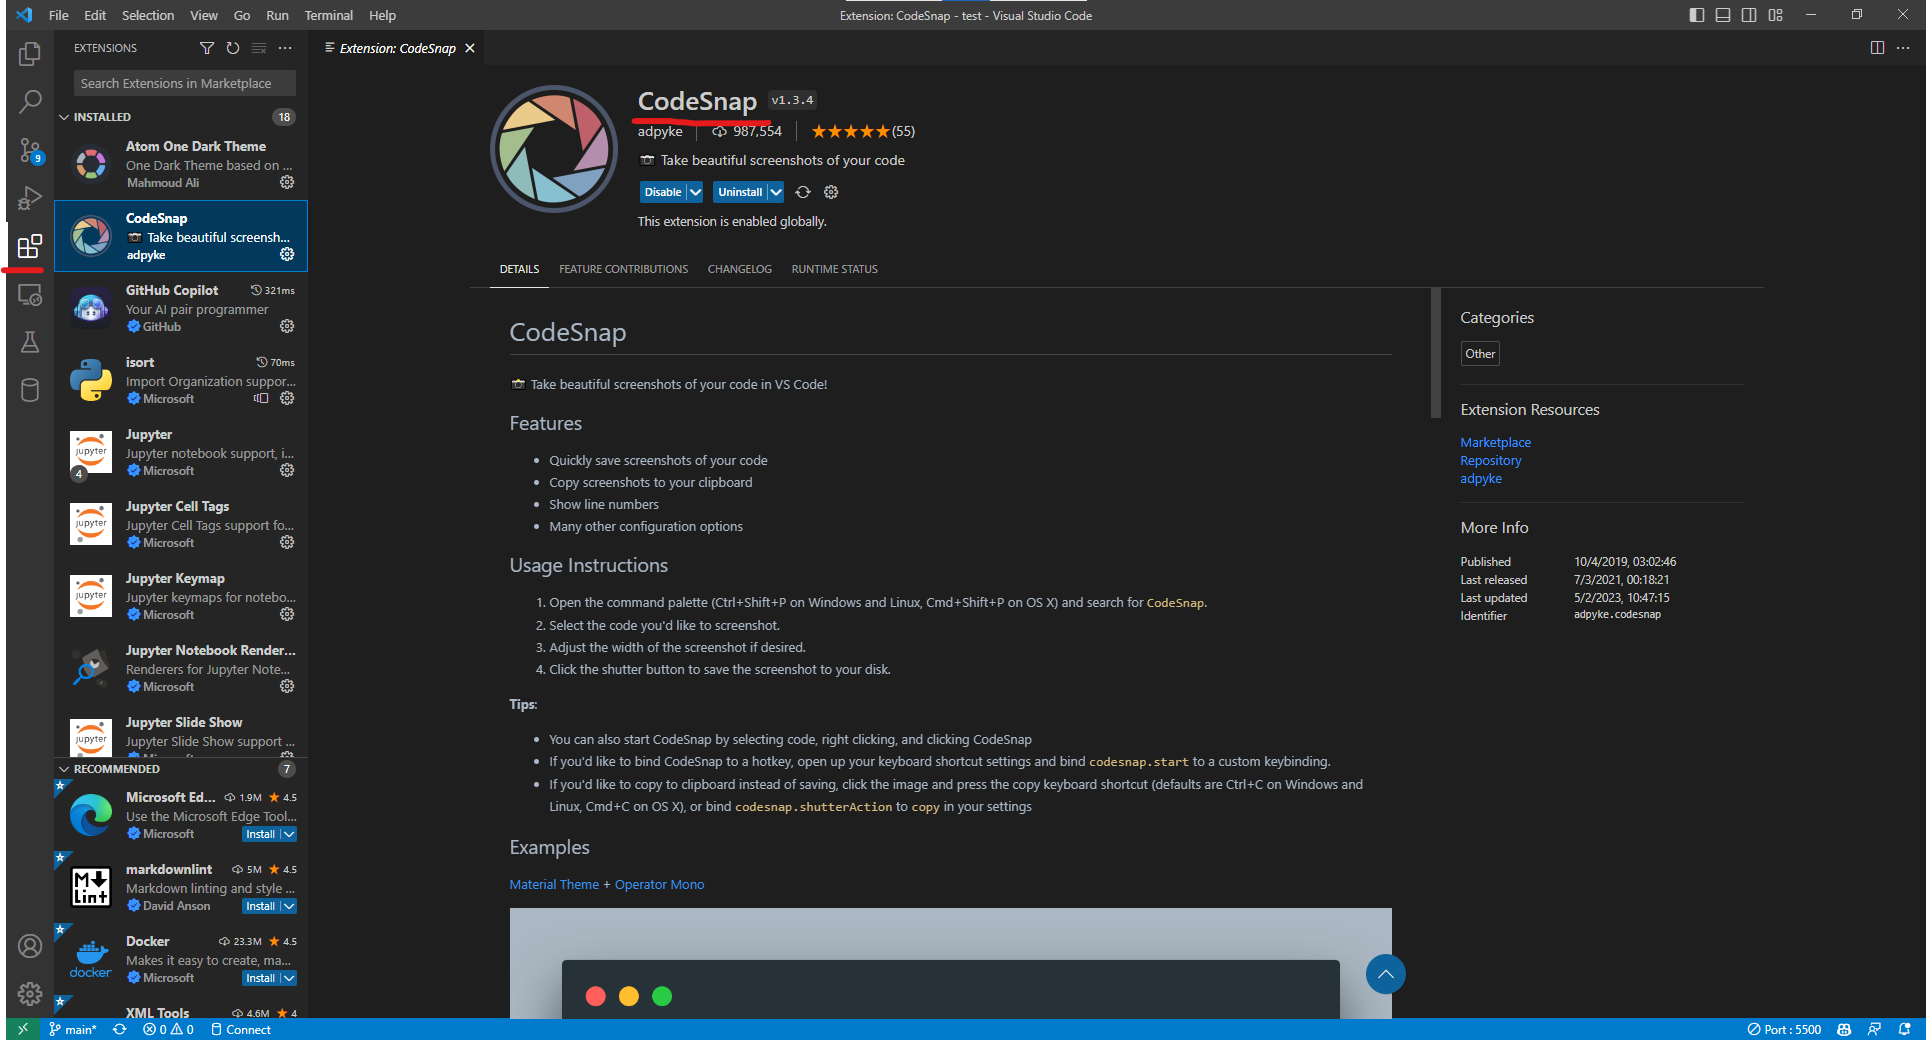1926x1040 pixels.
Task: Open manage gear for GitHub Copilot
Action: (x=287, y=326)
